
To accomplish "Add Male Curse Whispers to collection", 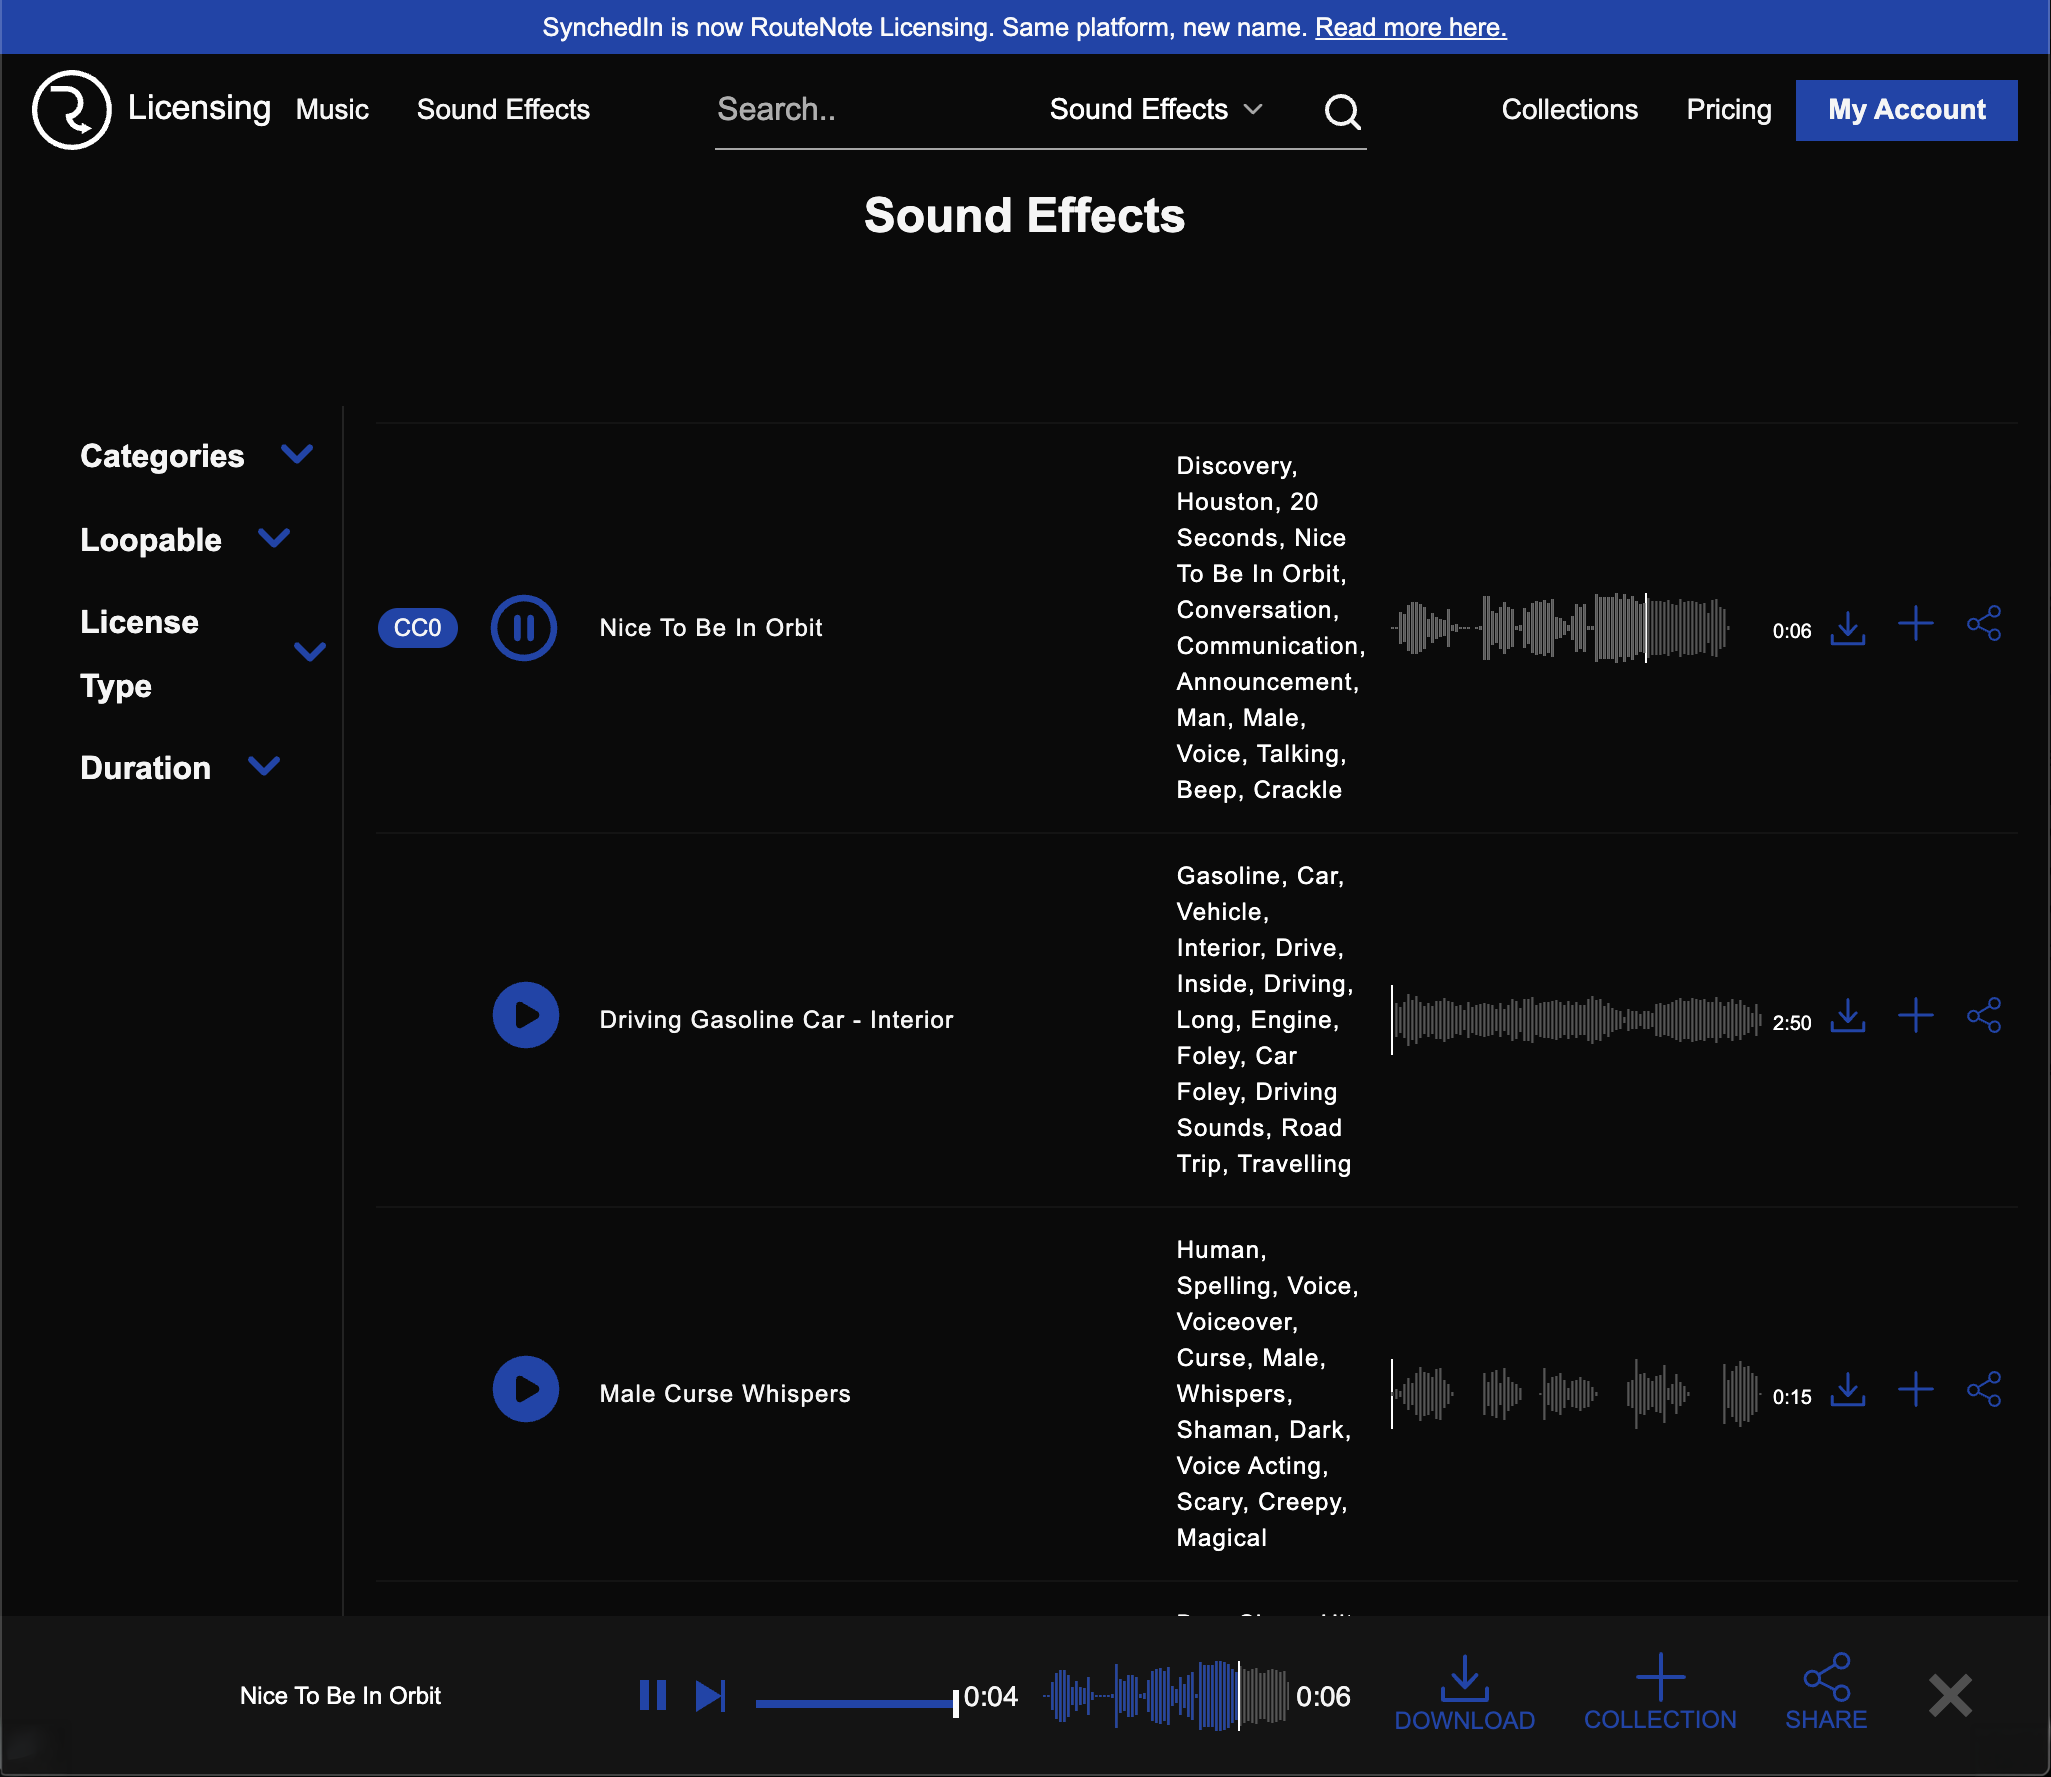I will tap(1915, 1390).
